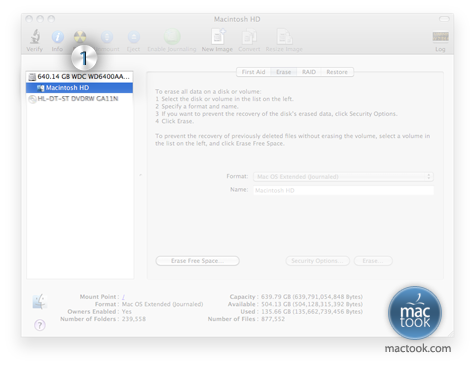The image size is (475, 366).
Task: Click the Name field containing Macintosh HD
Action: [x=343, y=190]
